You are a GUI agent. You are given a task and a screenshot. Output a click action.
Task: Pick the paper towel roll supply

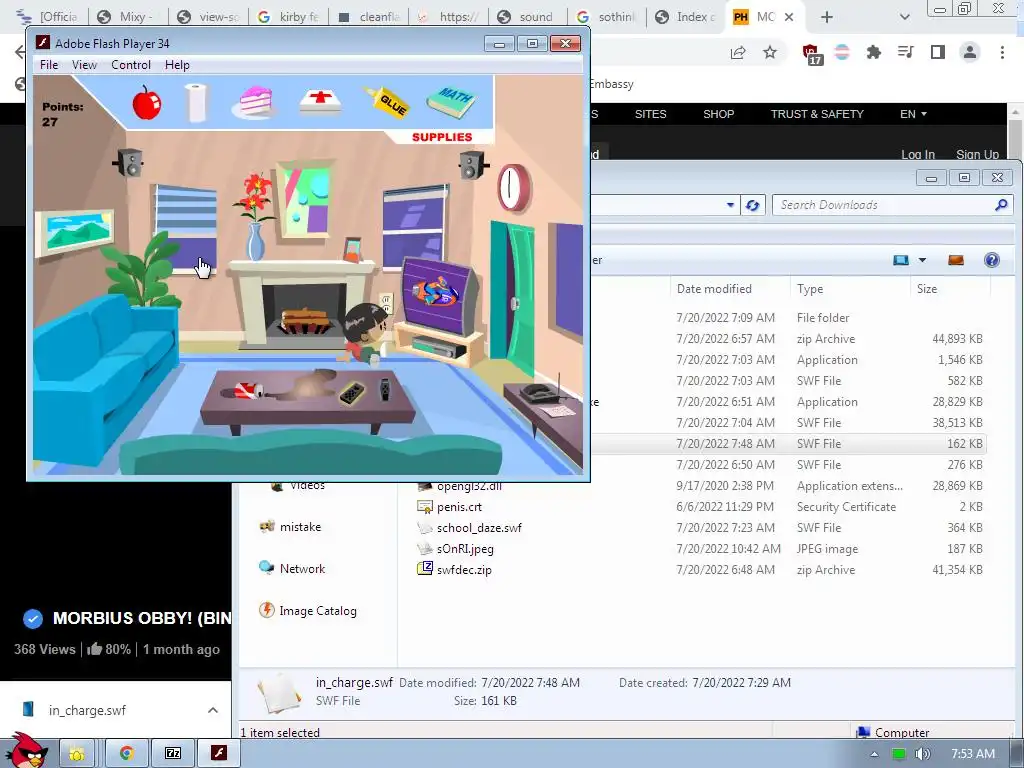[x=196, y=103]
